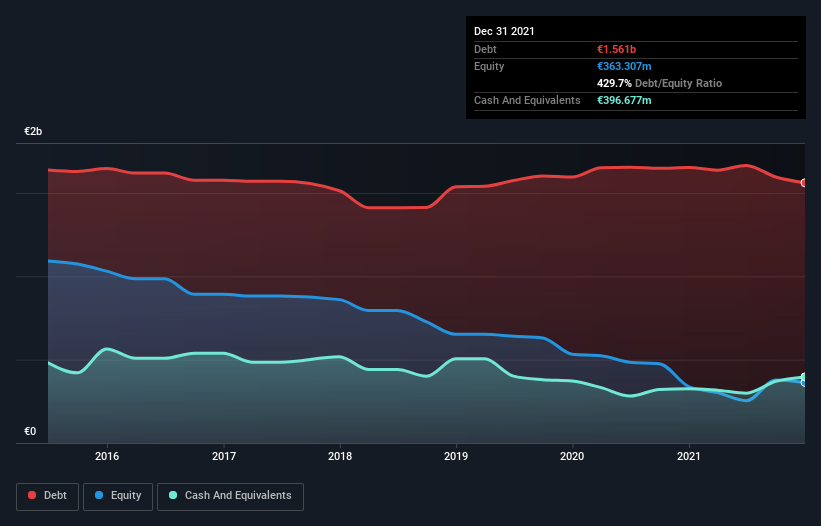Click the teal Cash endpoint marker
Viewport: 821px width, 526px height.
pyautogui.click(x=804, y=377)
